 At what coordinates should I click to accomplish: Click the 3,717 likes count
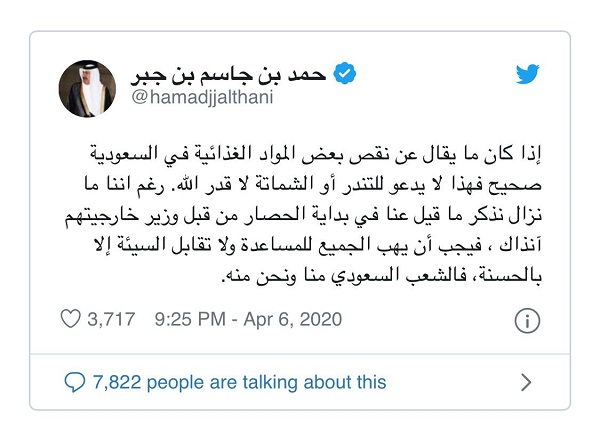(111, 319)
